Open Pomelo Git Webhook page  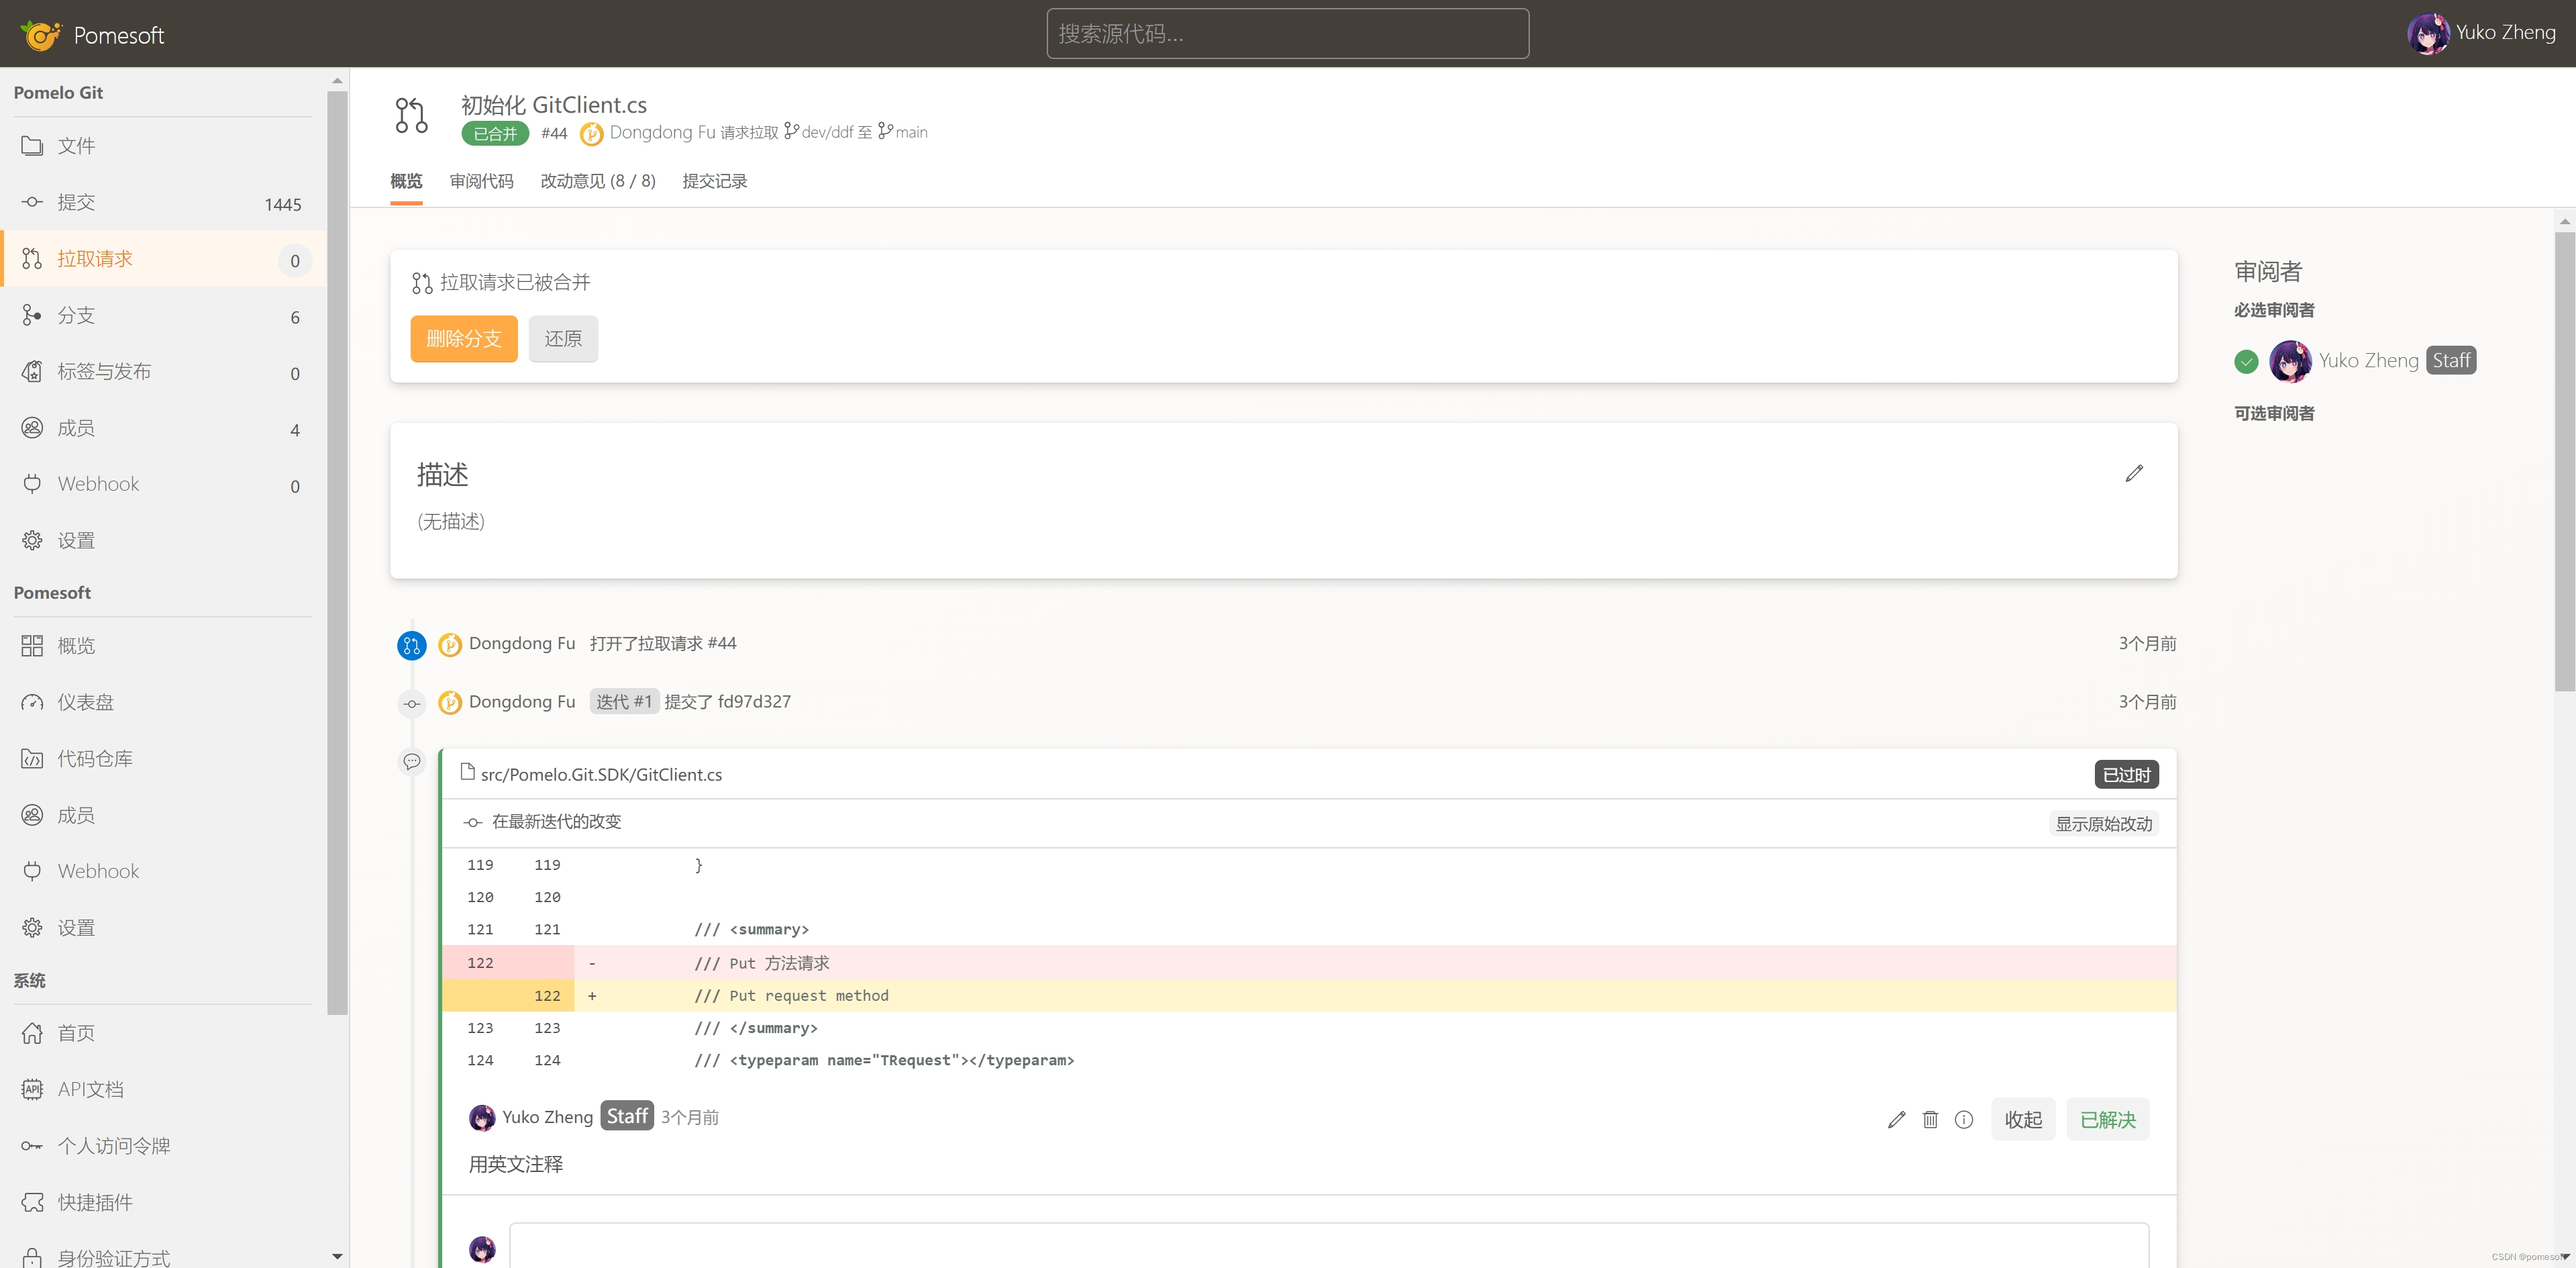tap(98, 484)
